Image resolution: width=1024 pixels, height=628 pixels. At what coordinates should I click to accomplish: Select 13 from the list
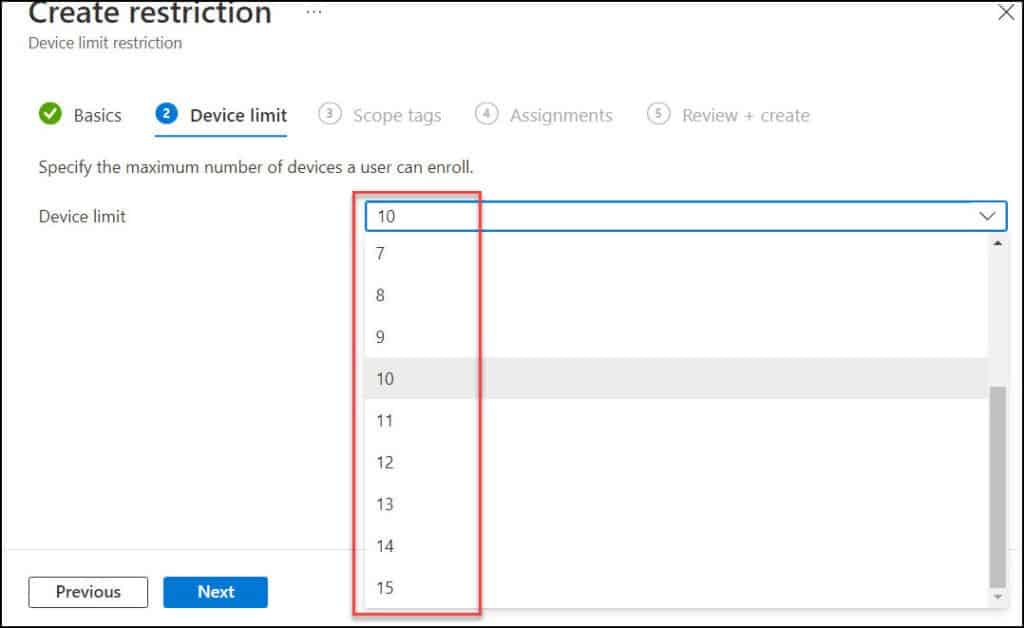(385, 505)
